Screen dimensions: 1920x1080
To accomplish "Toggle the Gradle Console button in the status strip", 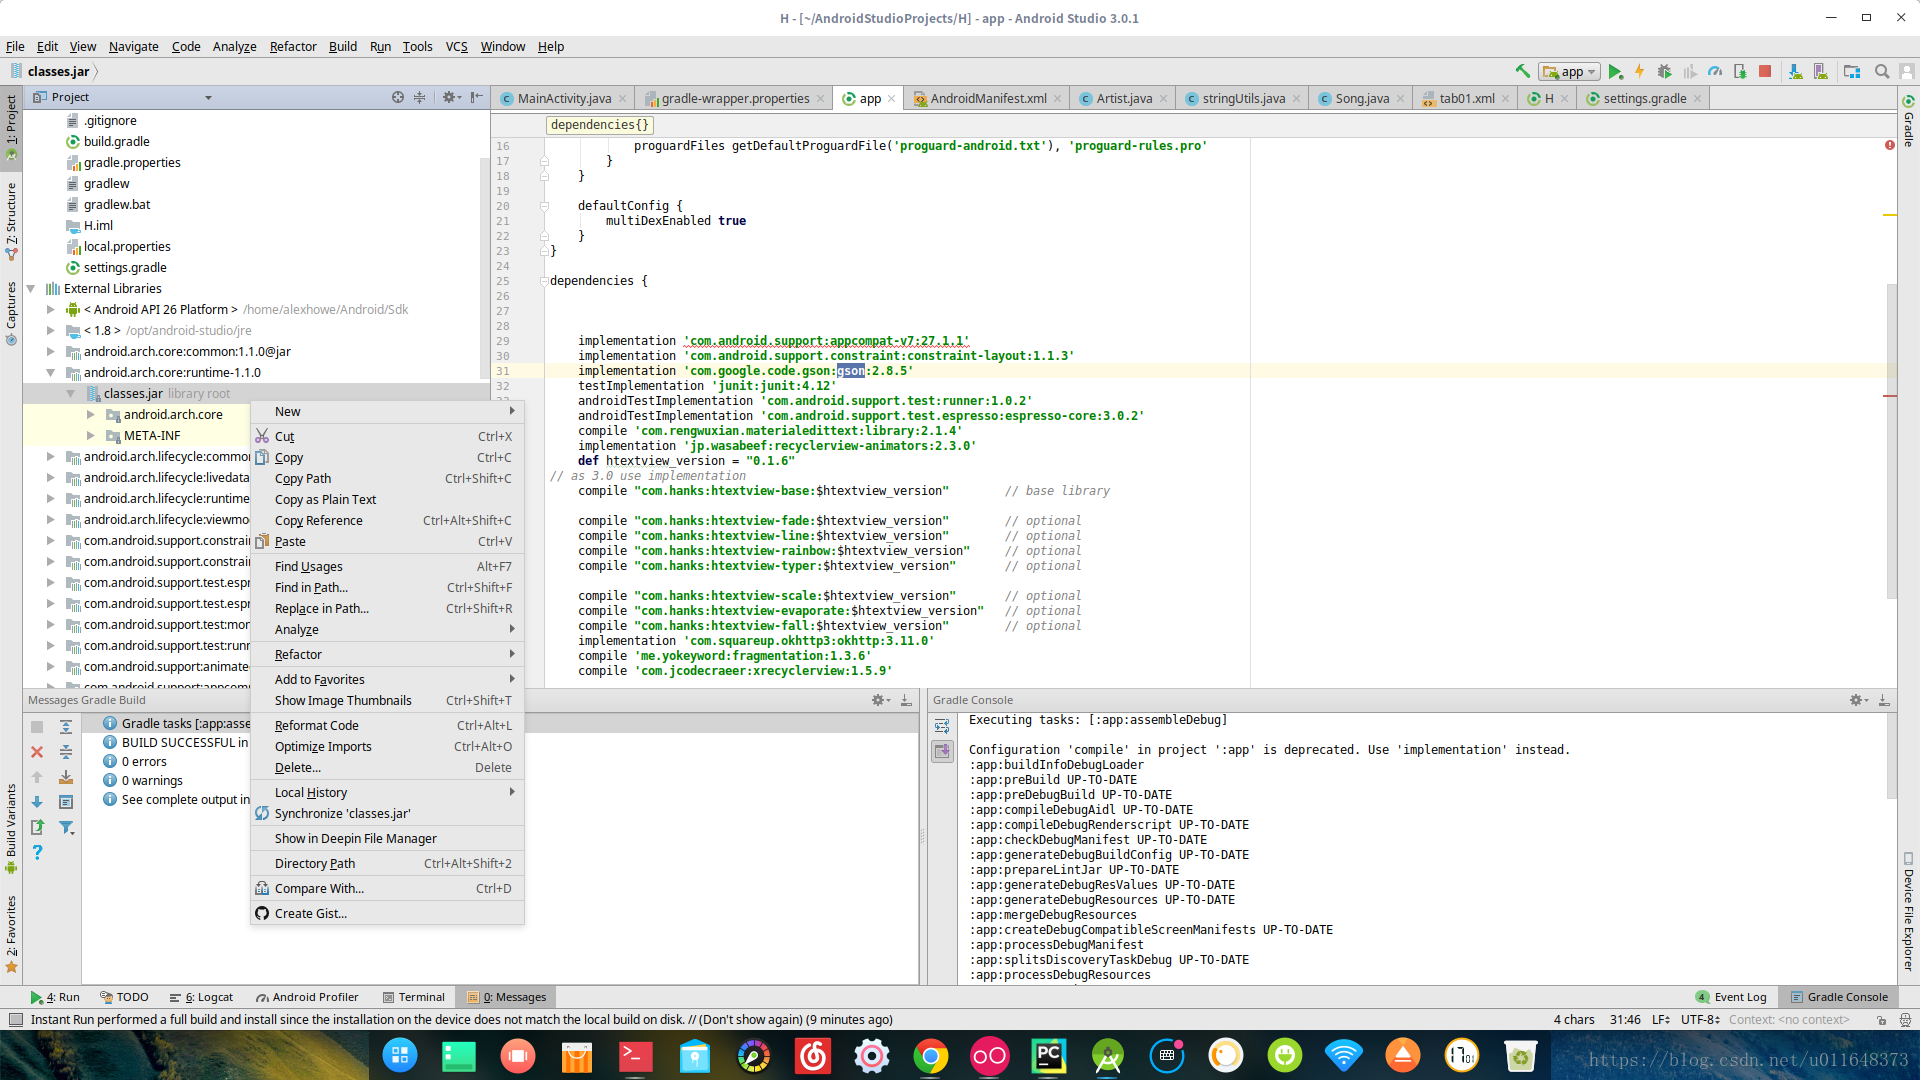I will [x=1839, y=997].
